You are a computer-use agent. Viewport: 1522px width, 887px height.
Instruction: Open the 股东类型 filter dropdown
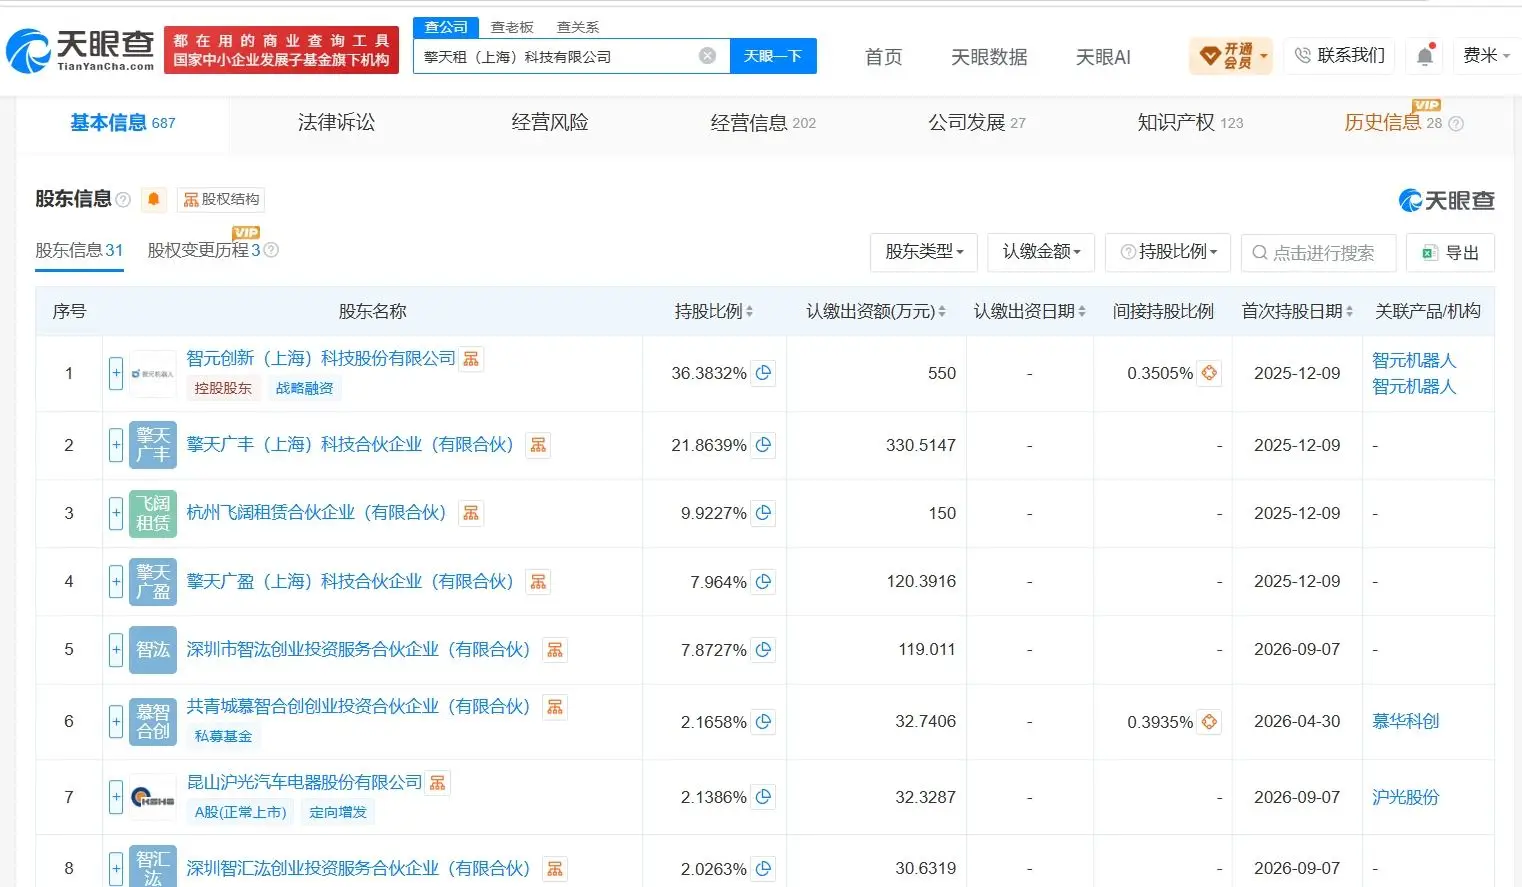tap(924, 252)
